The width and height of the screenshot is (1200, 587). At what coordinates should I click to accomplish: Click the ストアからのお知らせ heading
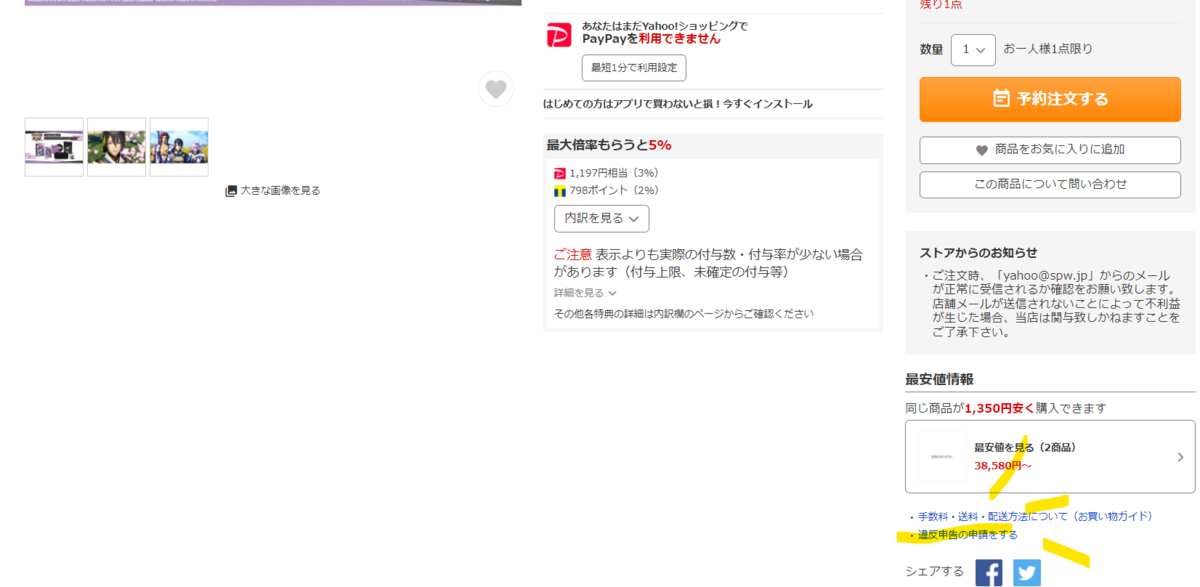(978, 252)
